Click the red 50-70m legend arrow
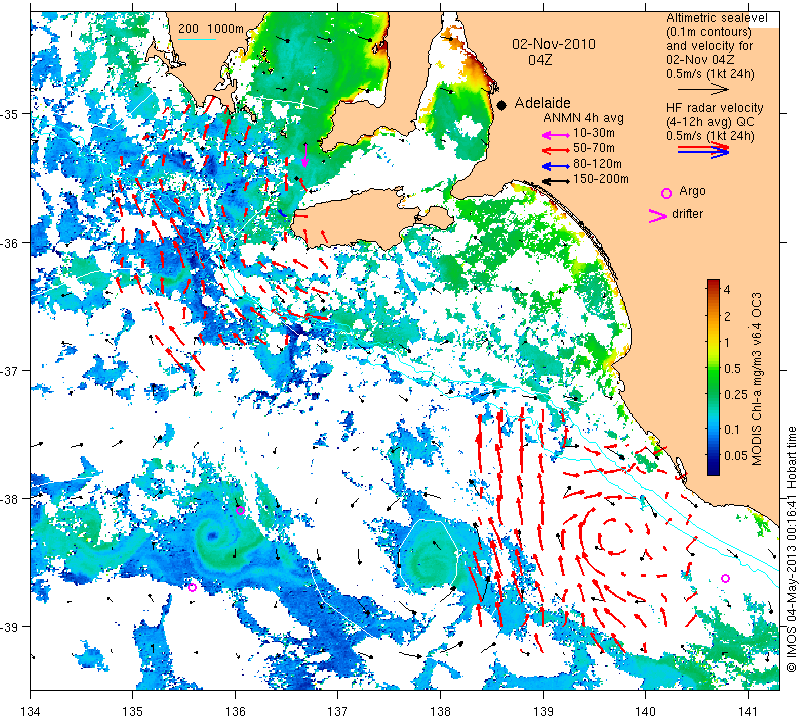 [556, 150]
